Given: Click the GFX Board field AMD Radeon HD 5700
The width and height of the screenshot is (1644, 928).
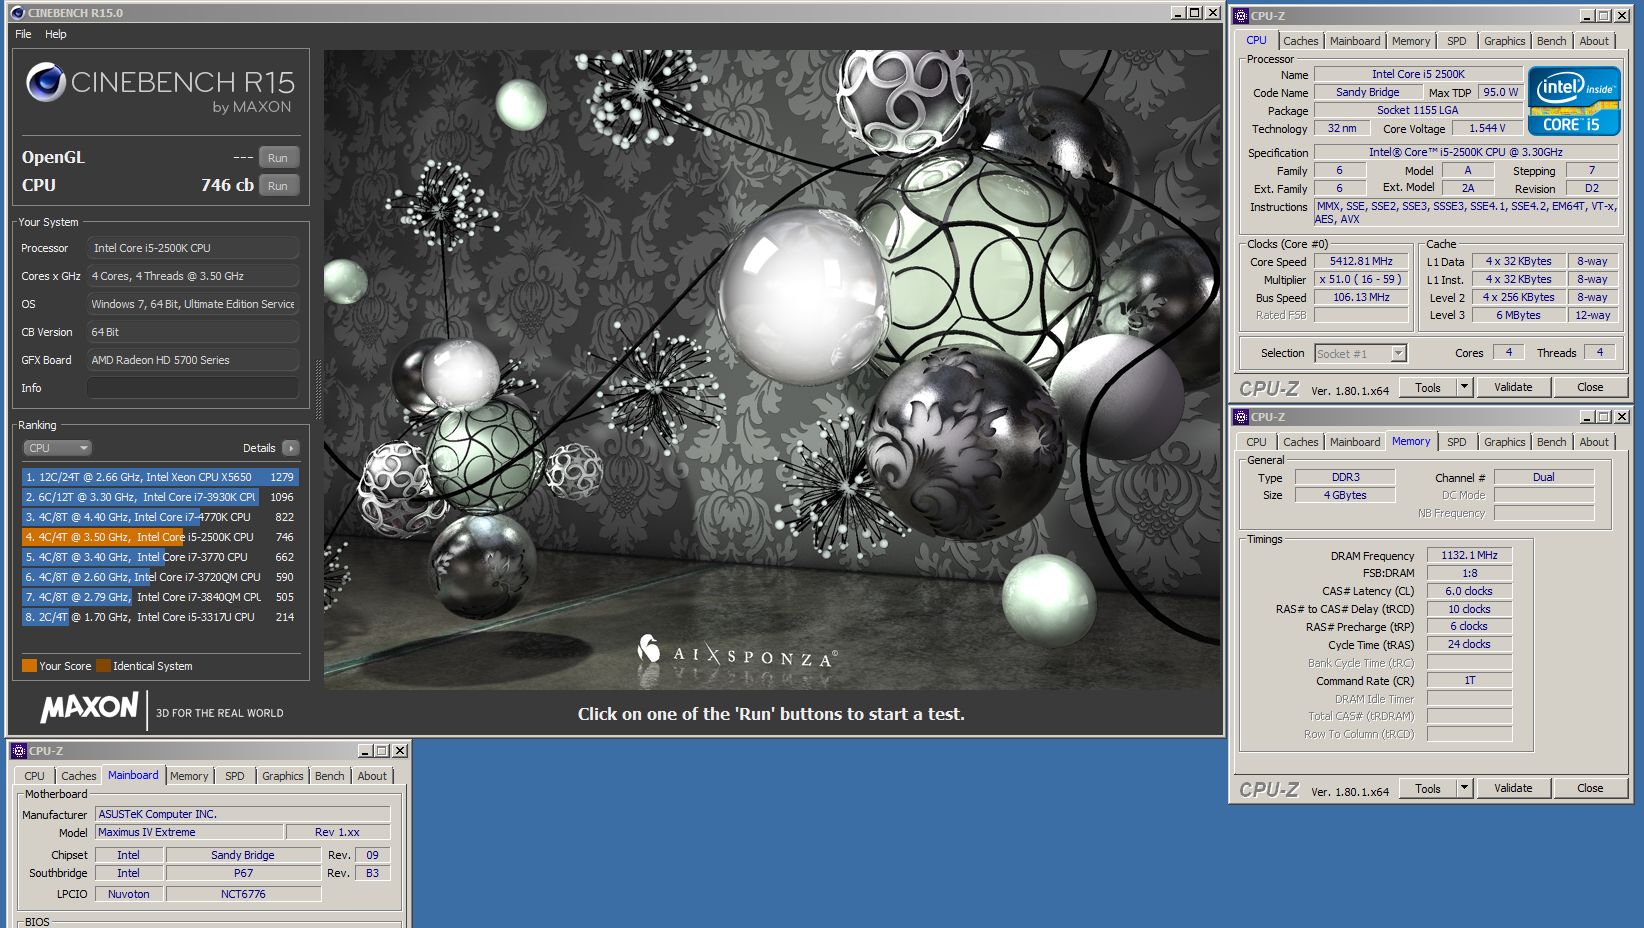Looking at the screenshot, I should pyautogui.click(x=193, y=360).
